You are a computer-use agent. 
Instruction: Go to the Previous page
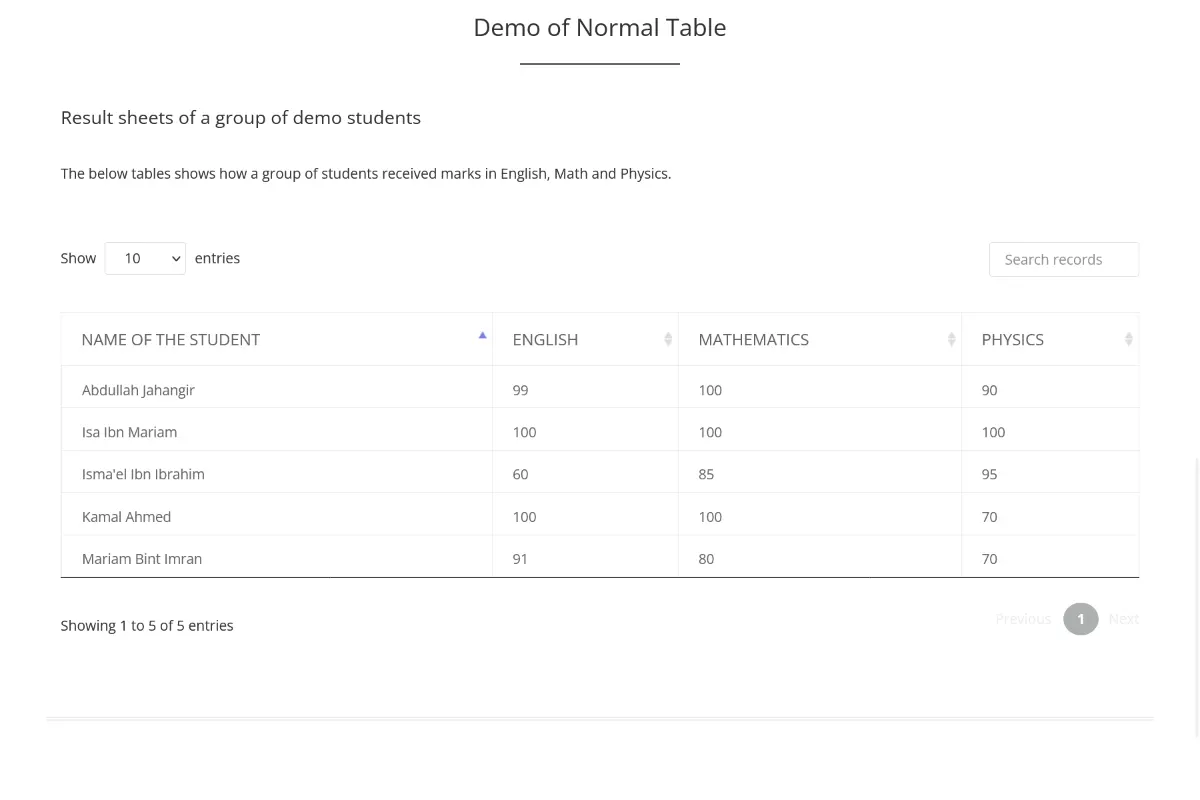pos(1022,619)
